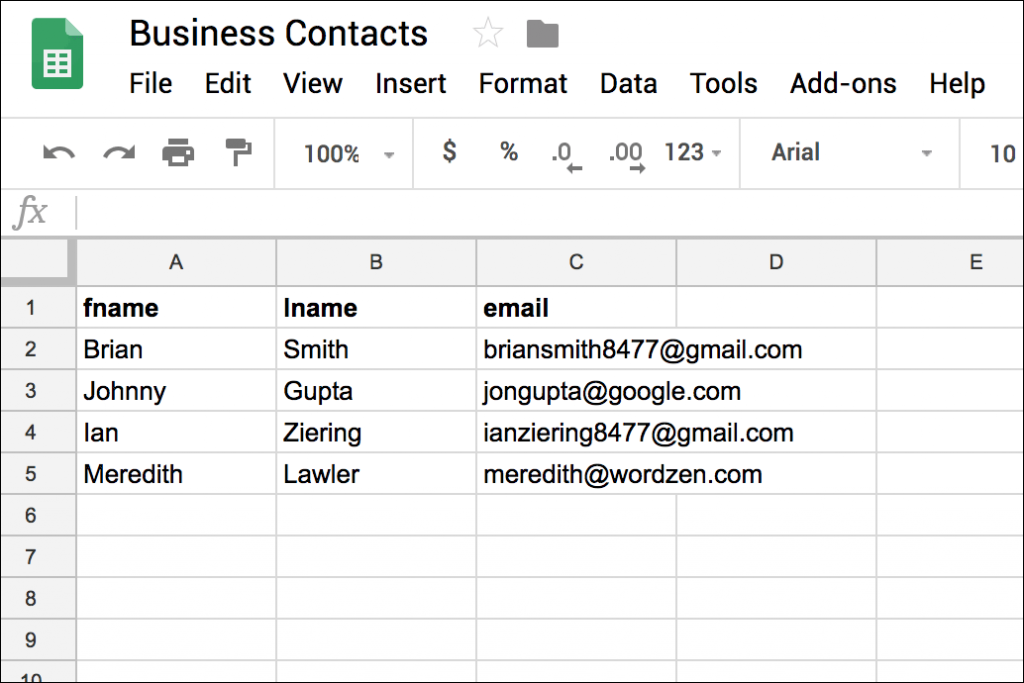Click the Undo icon
Image resolution: width=1024 pixels, height=683 pixels.
(x=59, y=153)
